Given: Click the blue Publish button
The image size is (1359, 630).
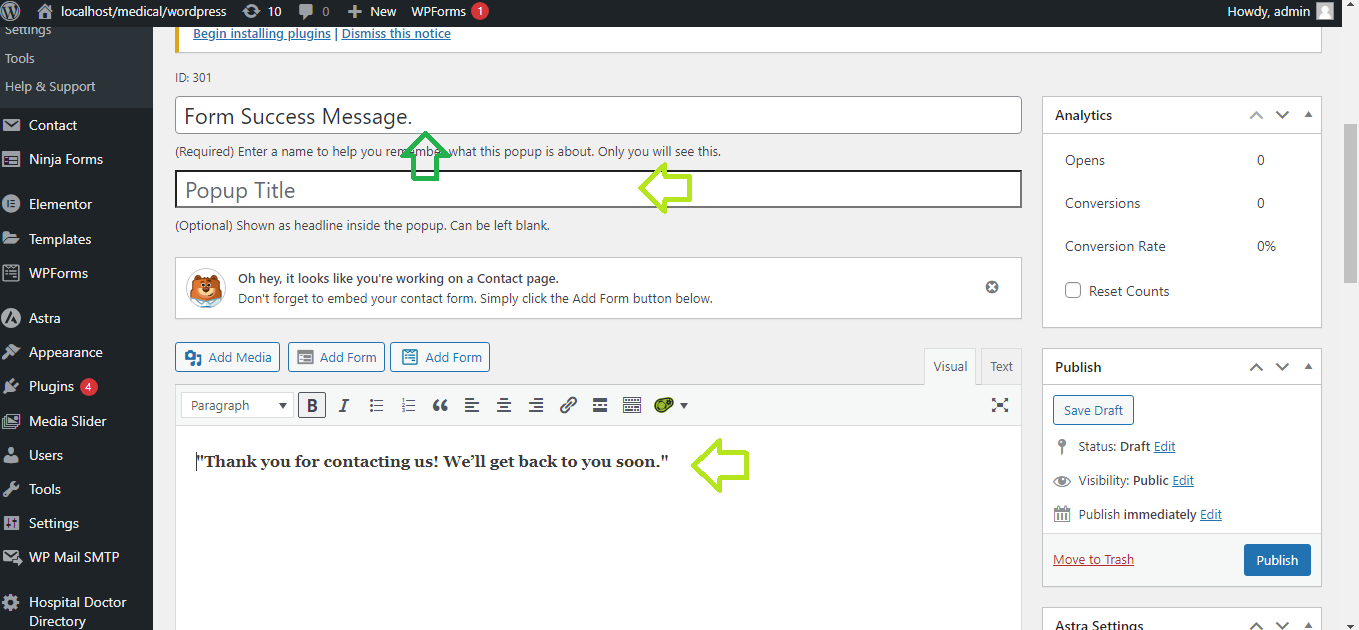Looking at the screenshot, I should [1277, 560].
